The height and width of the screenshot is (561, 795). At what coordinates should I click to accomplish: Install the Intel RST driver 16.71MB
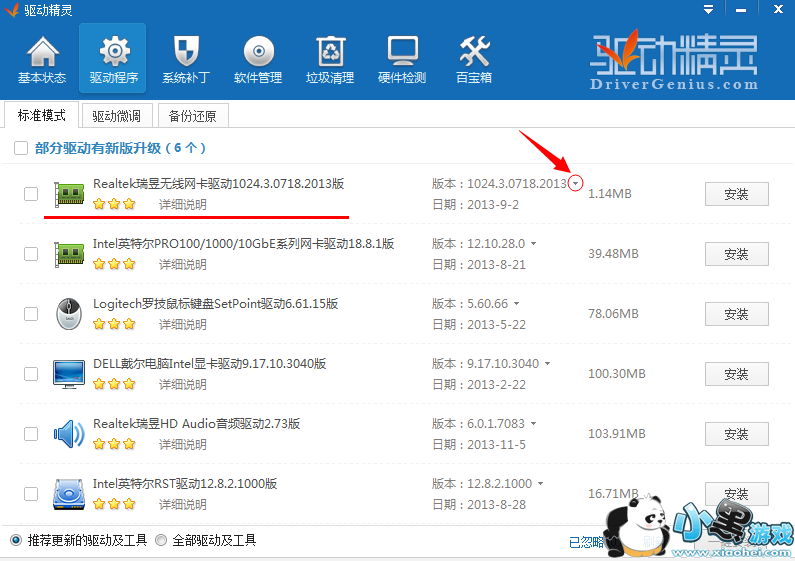[737, 494]
